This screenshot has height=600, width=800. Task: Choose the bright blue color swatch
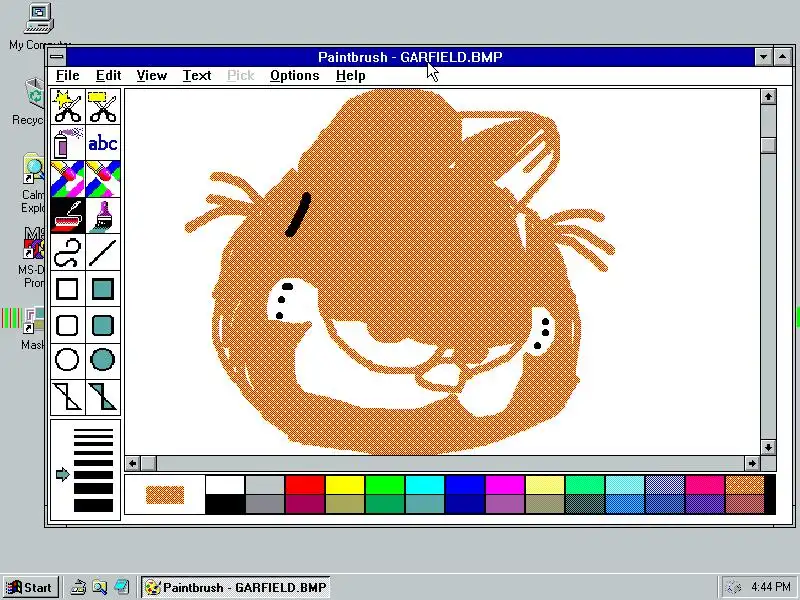(465, 485)
